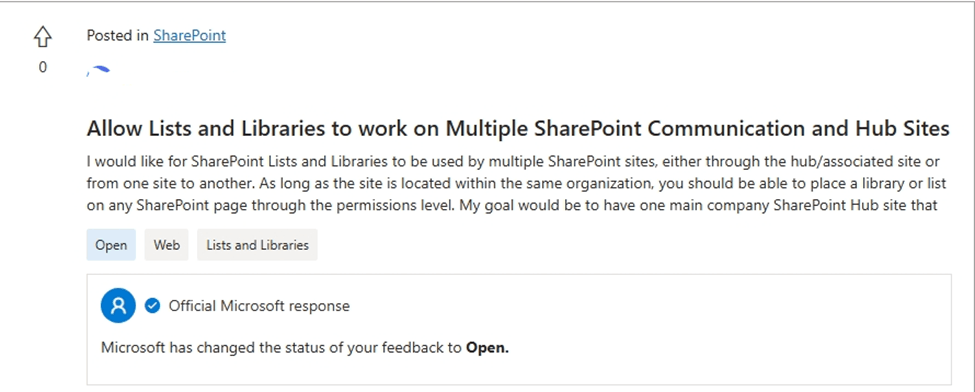This screenshot has height=392, width=975.
Task: Upvote this feedback with the arrow icon
Action: (42, 37)
